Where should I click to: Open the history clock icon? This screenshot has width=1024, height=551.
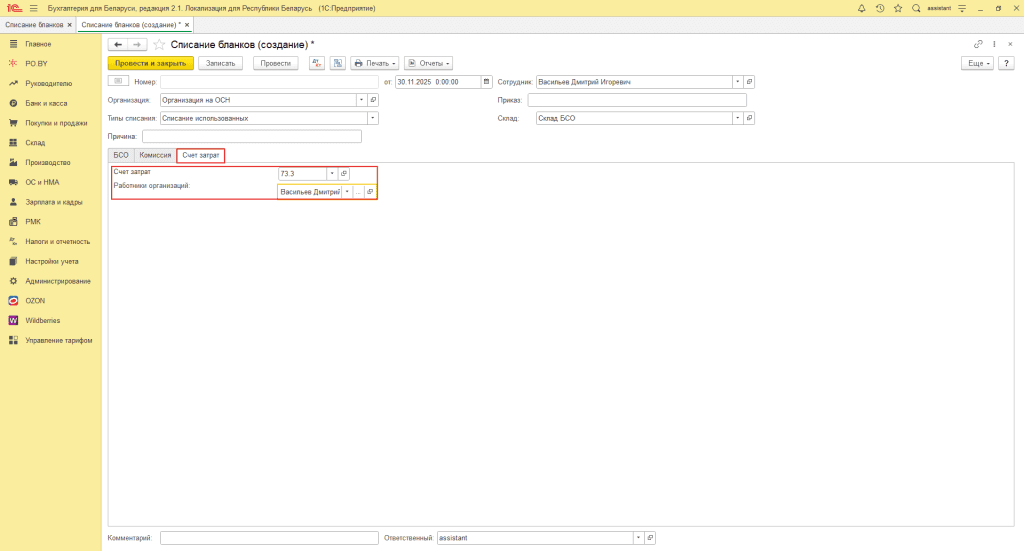(880, 8)
